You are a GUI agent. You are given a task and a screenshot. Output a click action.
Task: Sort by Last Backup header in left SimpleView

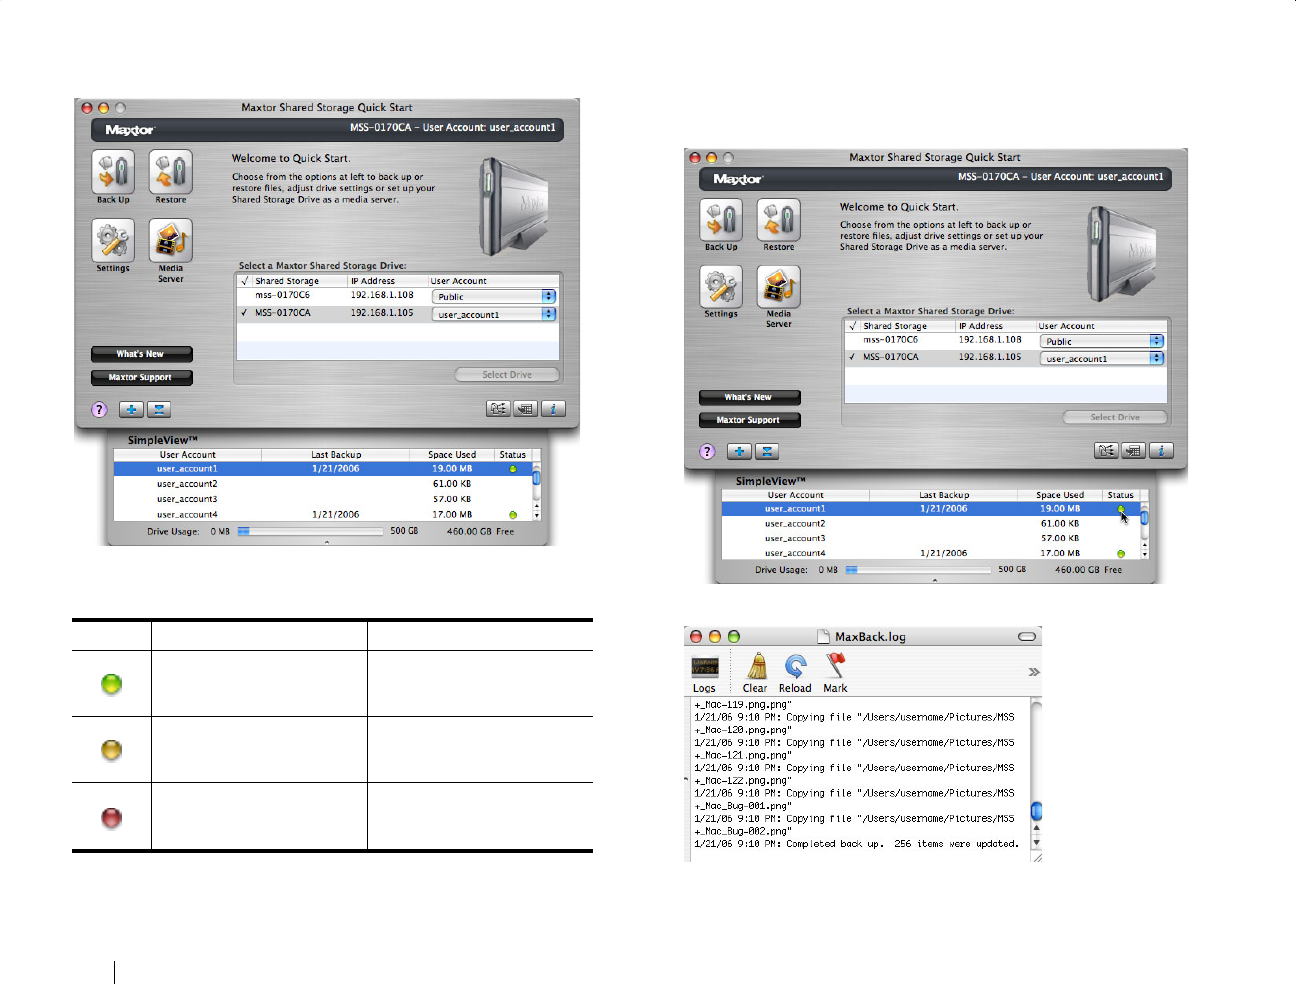click(x=336, y=454)
